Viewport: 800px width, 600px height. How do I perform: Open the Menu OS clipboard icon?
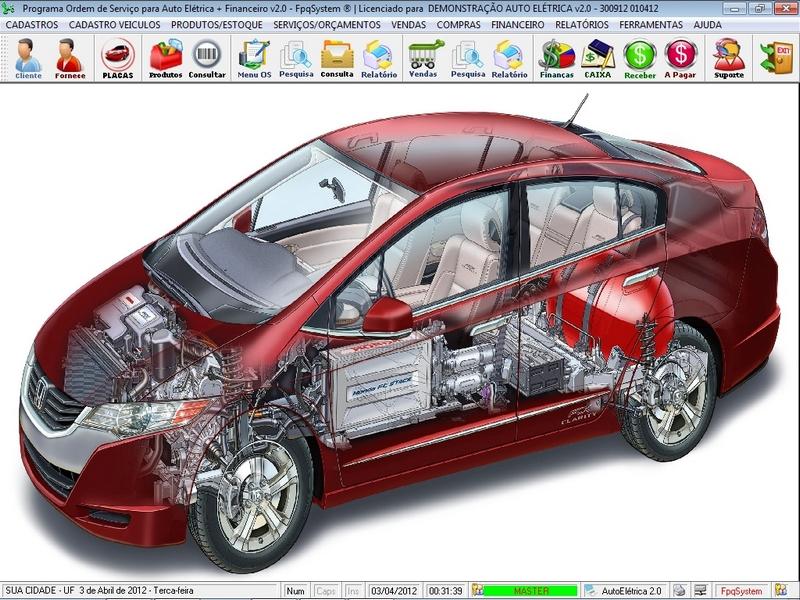pos(254,58)
